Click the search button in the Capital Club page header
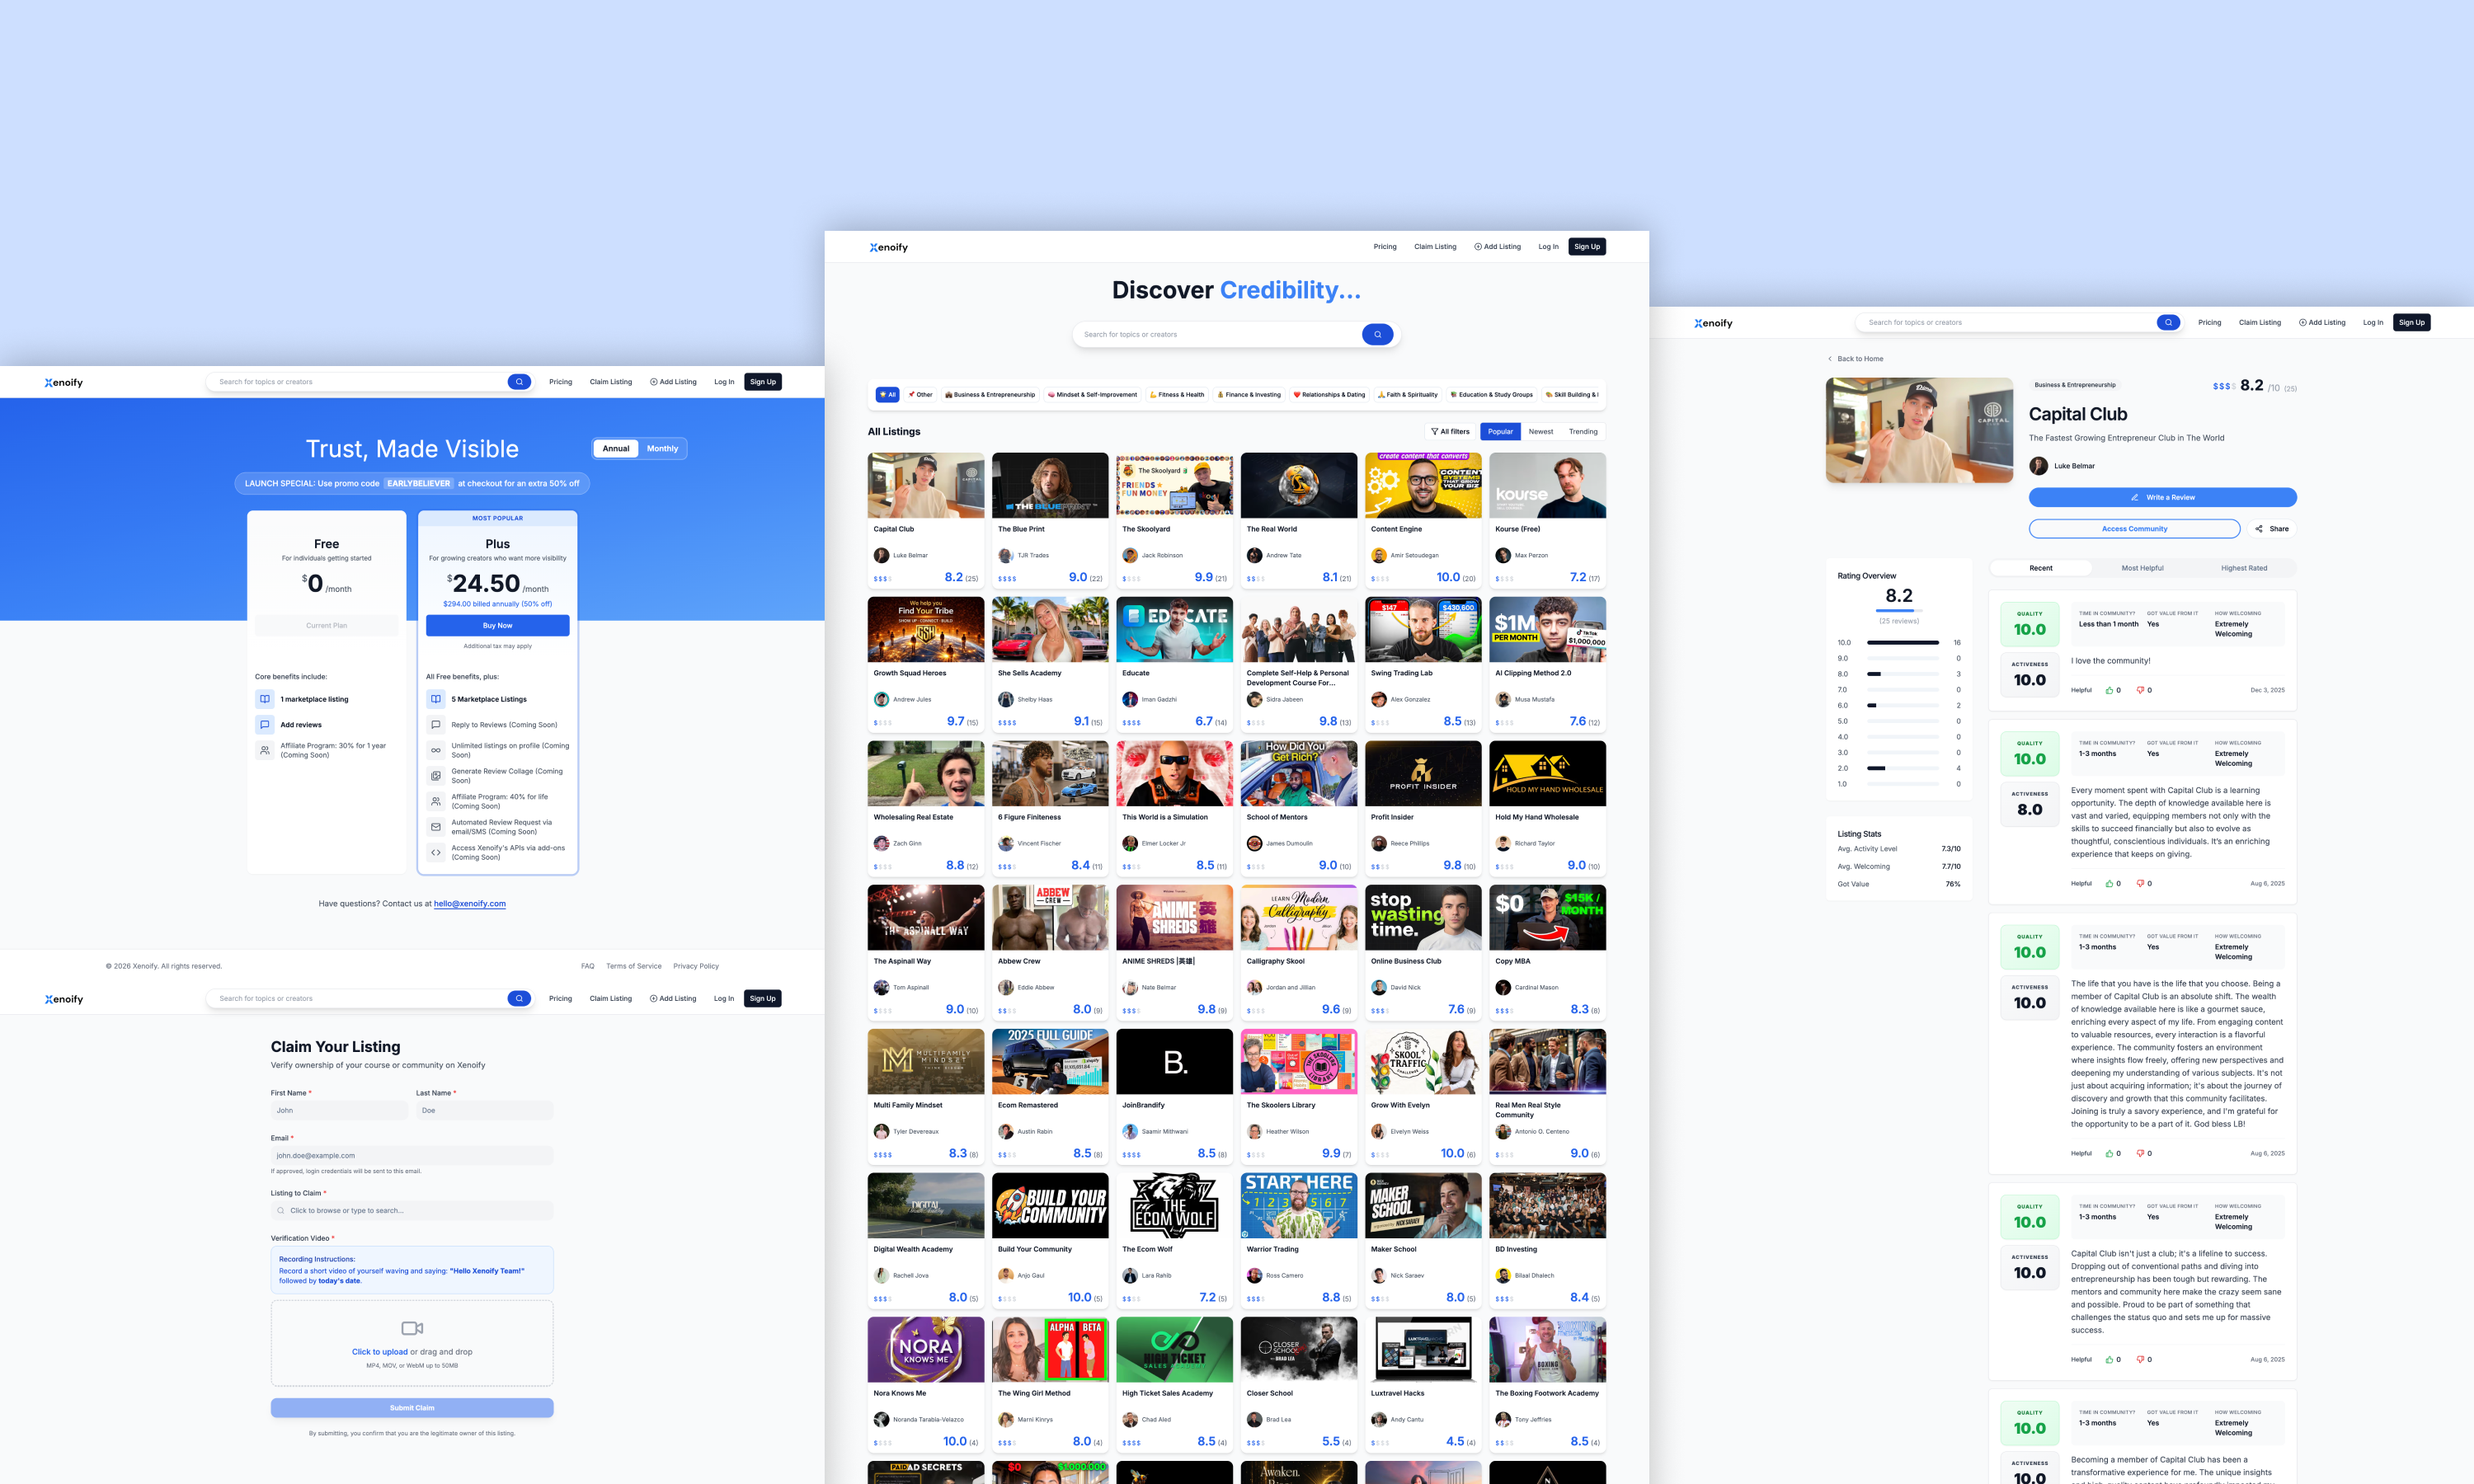 coord(2168,322)
